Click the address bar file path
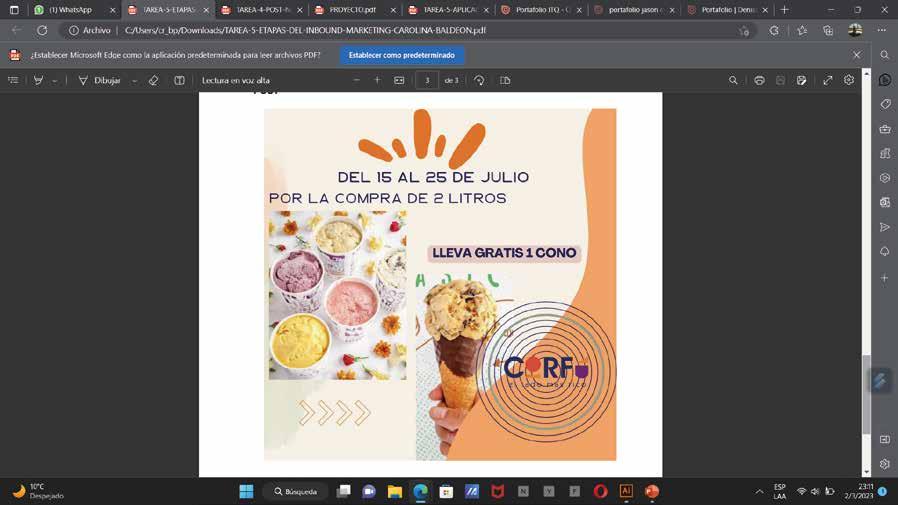 pos(305,30)
